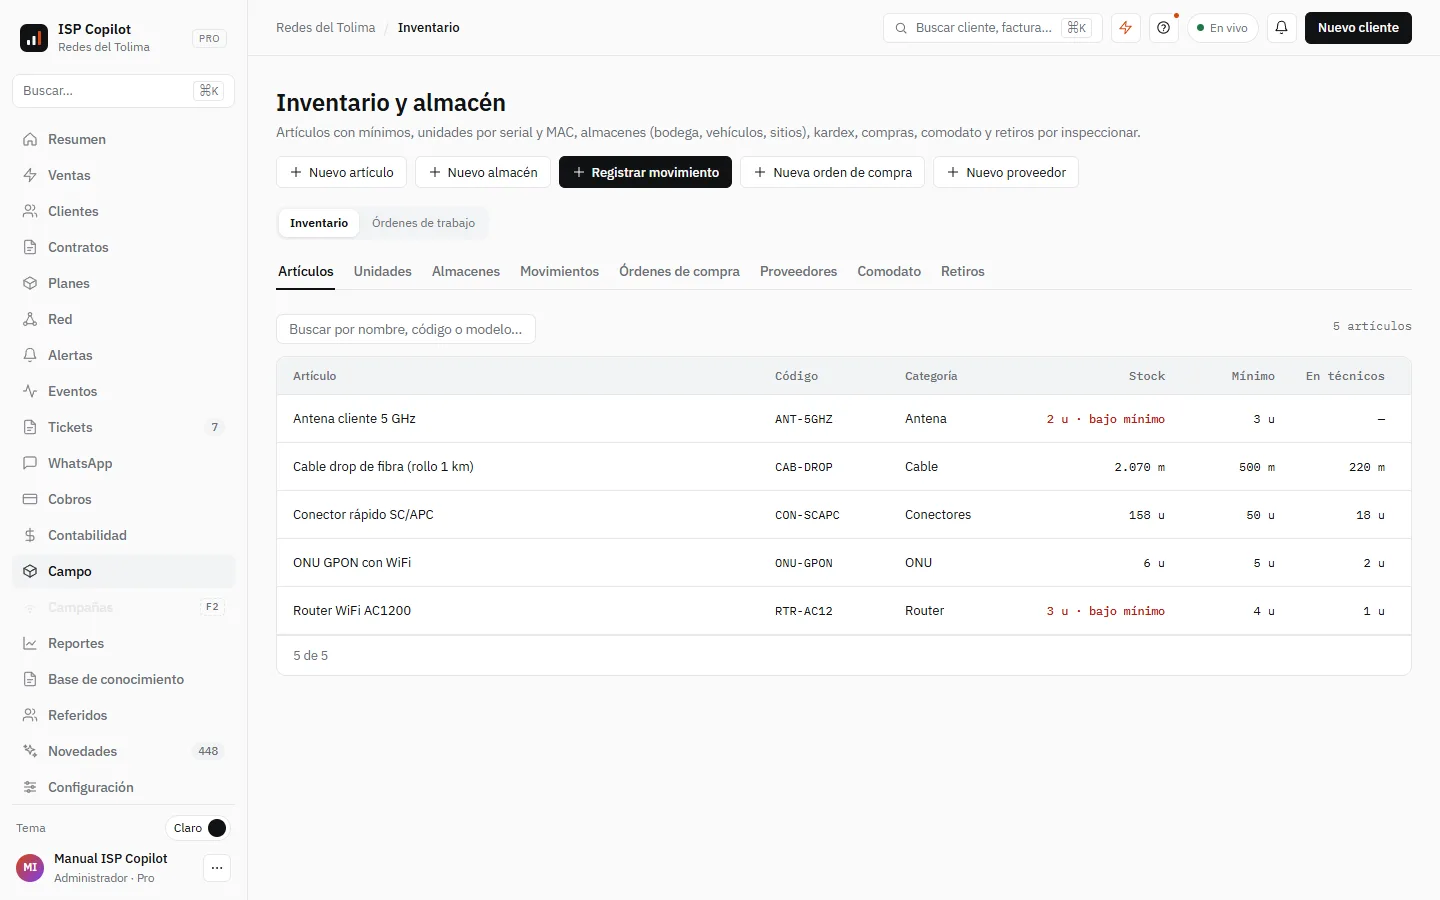Click Nueva orden de compra button

[x=832, y=172]
